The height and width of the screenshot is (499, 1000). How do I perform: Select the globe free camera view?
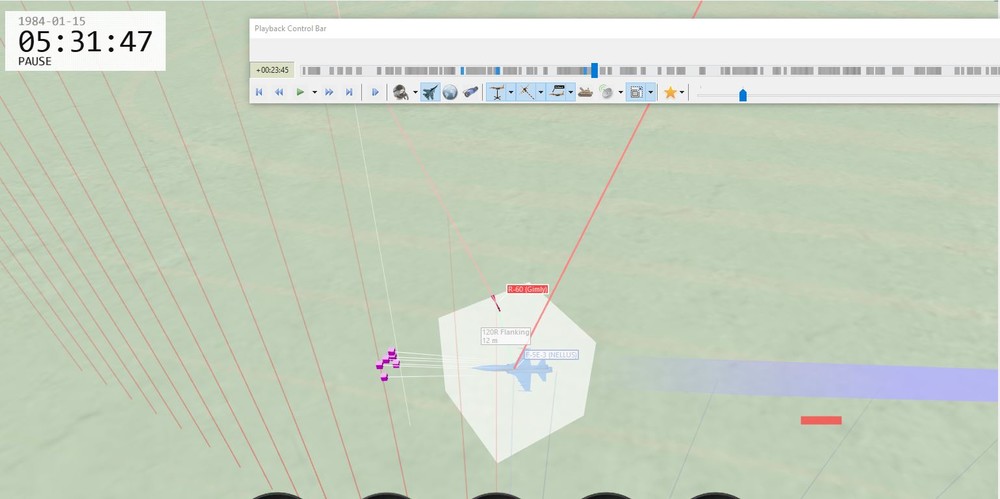[450, 93]
